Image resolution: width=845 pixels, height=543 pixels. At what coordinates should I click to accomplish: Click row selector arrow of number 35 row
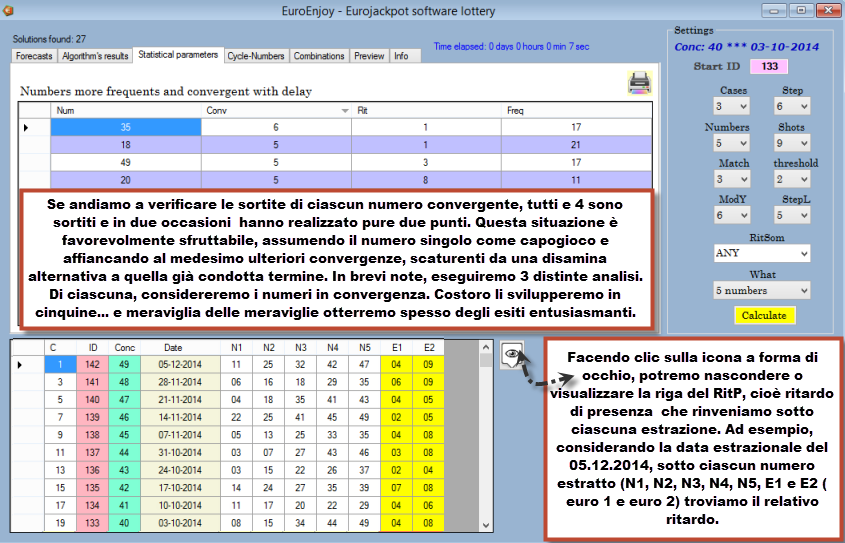pos(34,127)
